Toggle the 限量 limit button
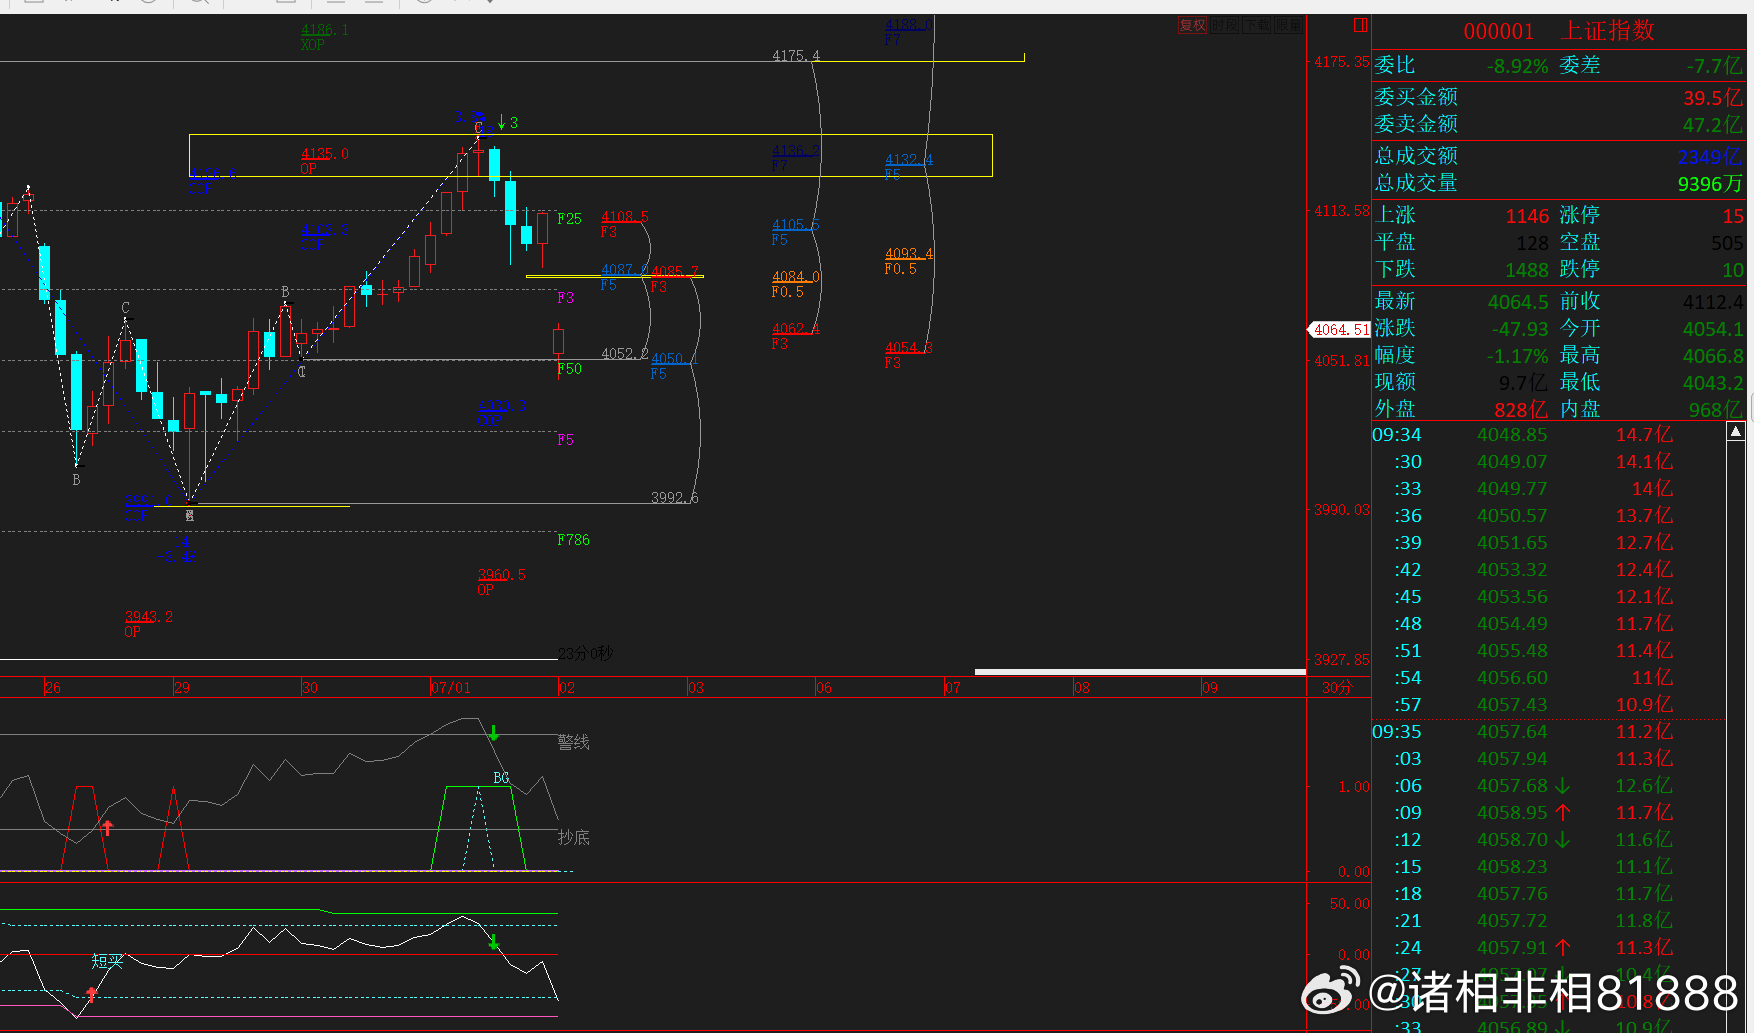The width and height of the screenshot is (1754, 1033). click(x=1288, y=25)
